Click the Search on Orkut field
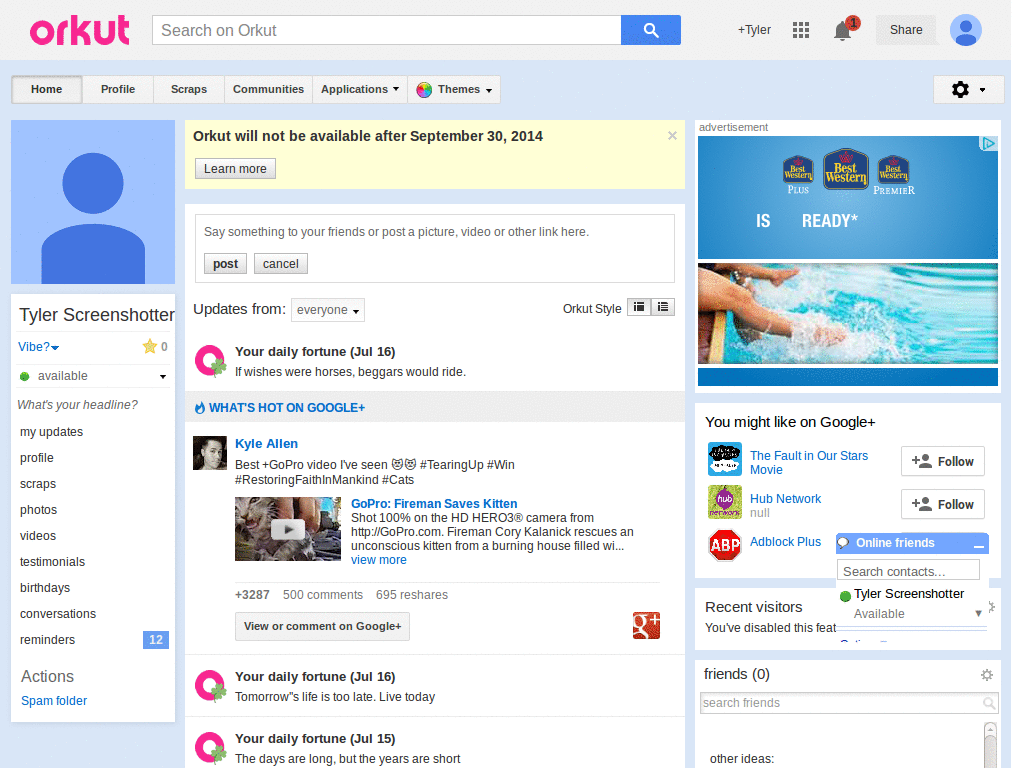 click(387, 30)
